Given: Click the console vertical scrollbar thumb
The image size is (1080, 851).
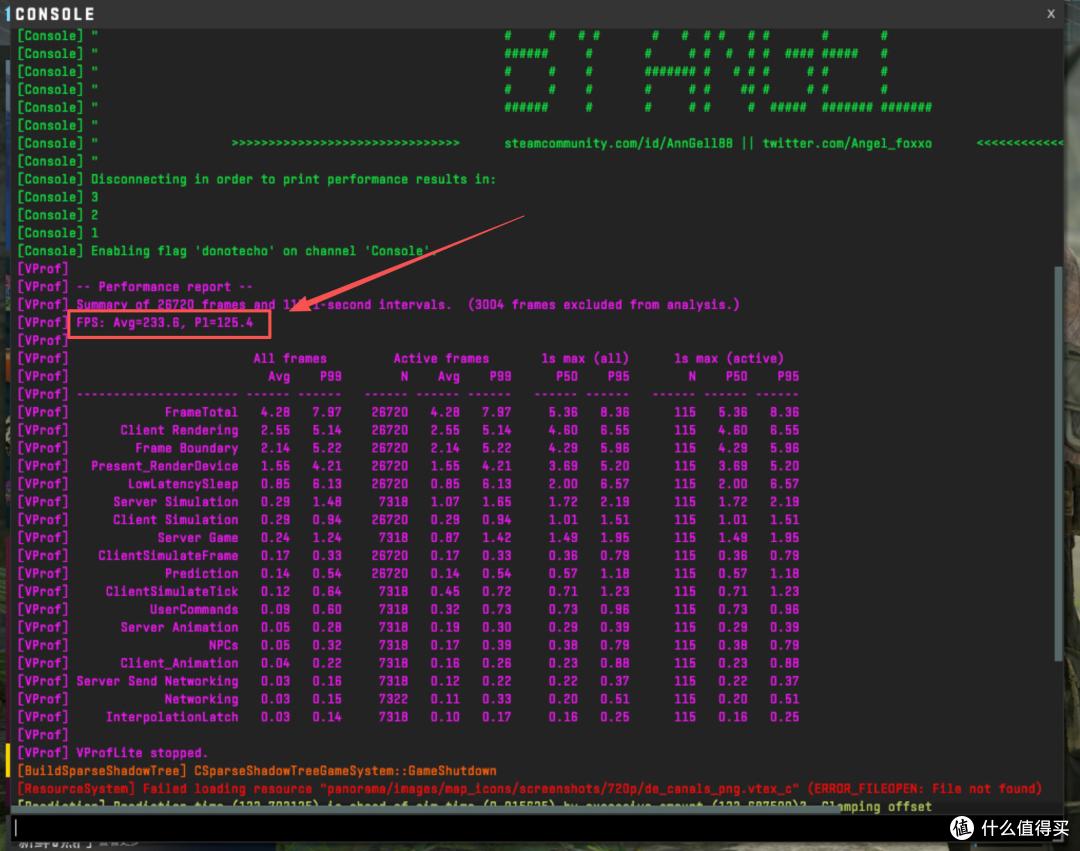Looking at the screenshot, I should 1058,464.
